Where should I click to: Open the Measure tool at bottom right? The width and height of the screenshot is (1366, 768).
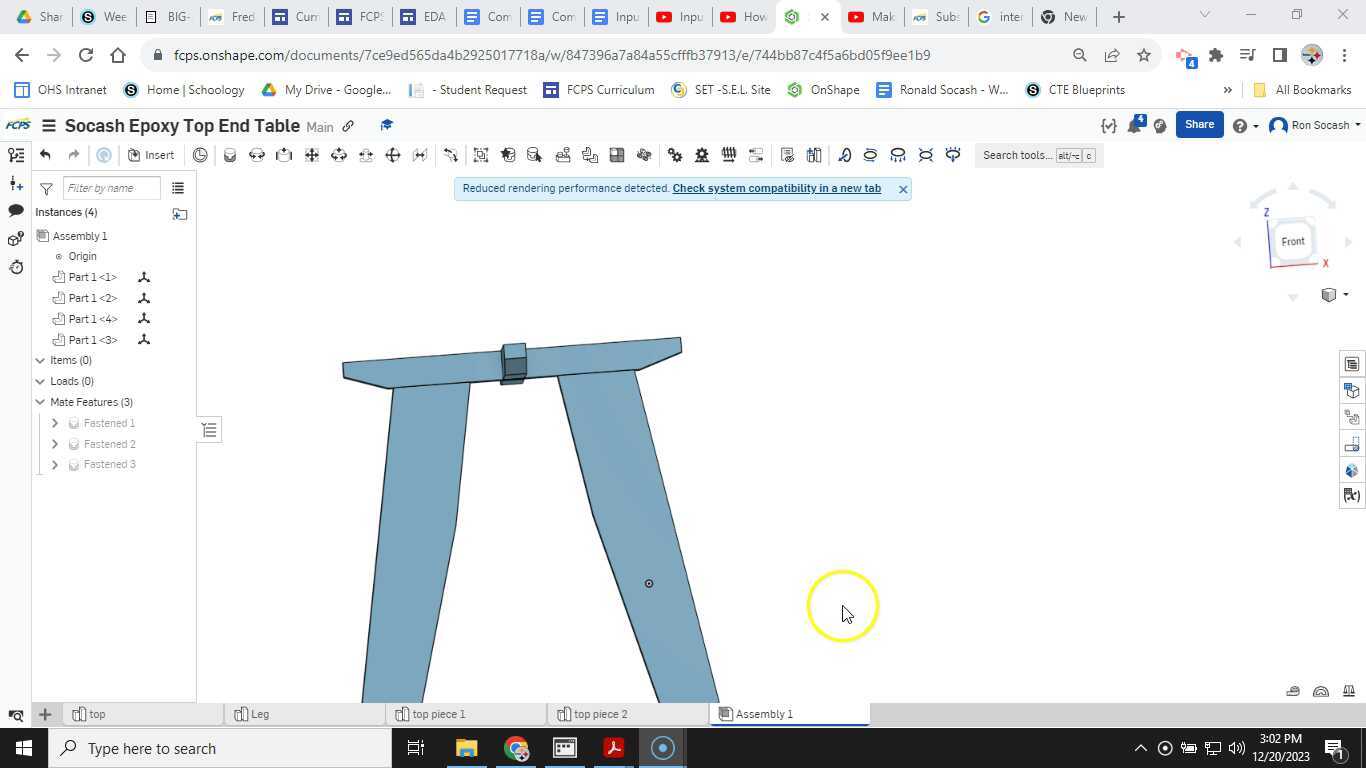[x=1321, y=691]
